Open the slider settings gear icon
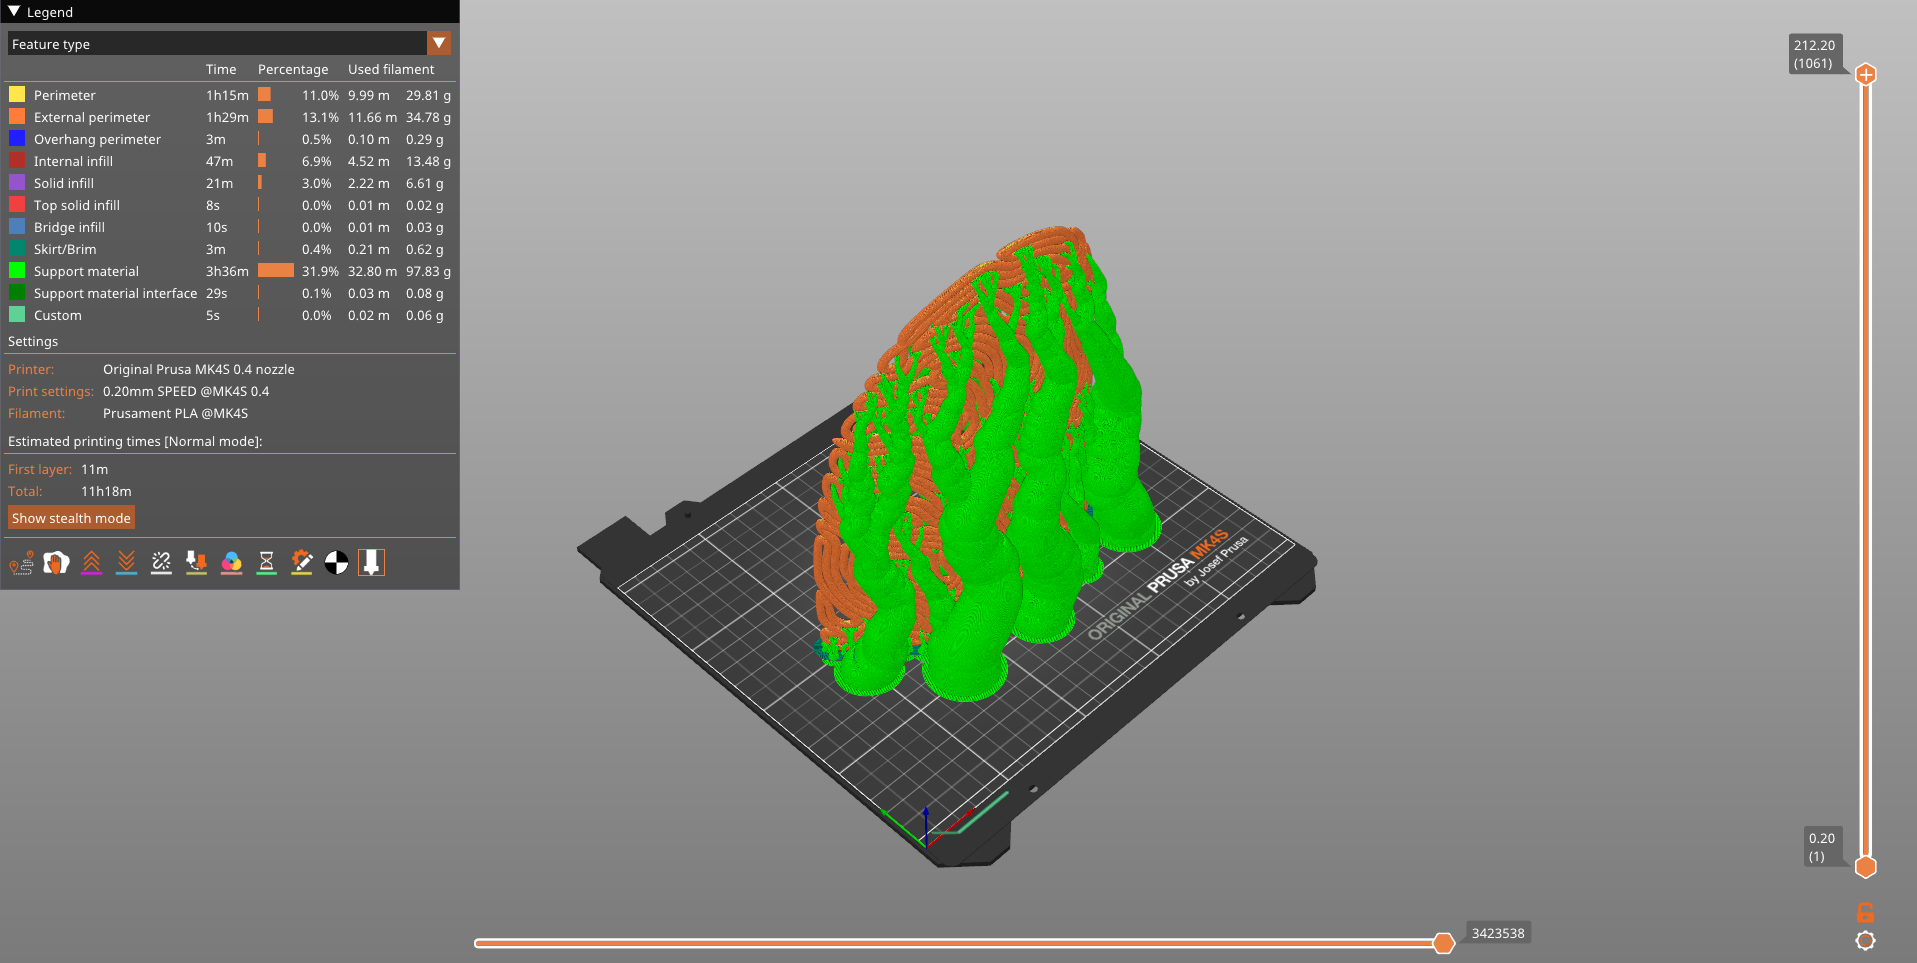 pyautogui.click(x=1865, y=940)
